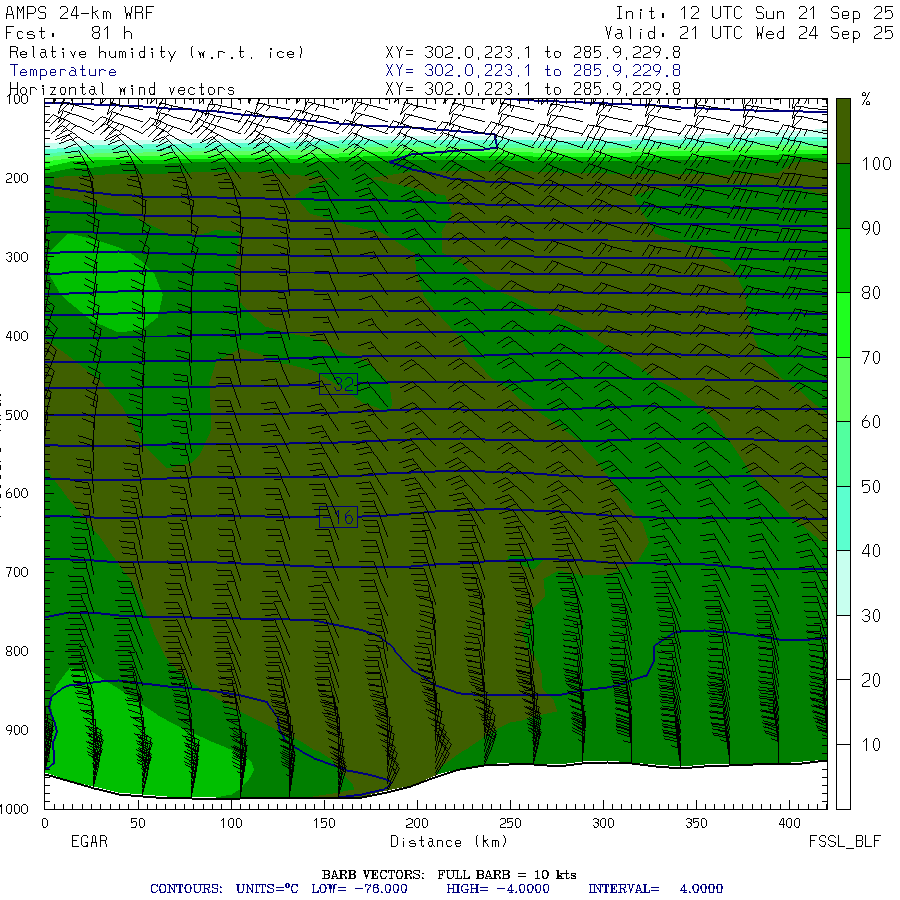Select the 60–70% light green colorbar segment
The image size is (900, 900).
click(x=843, y=389)
